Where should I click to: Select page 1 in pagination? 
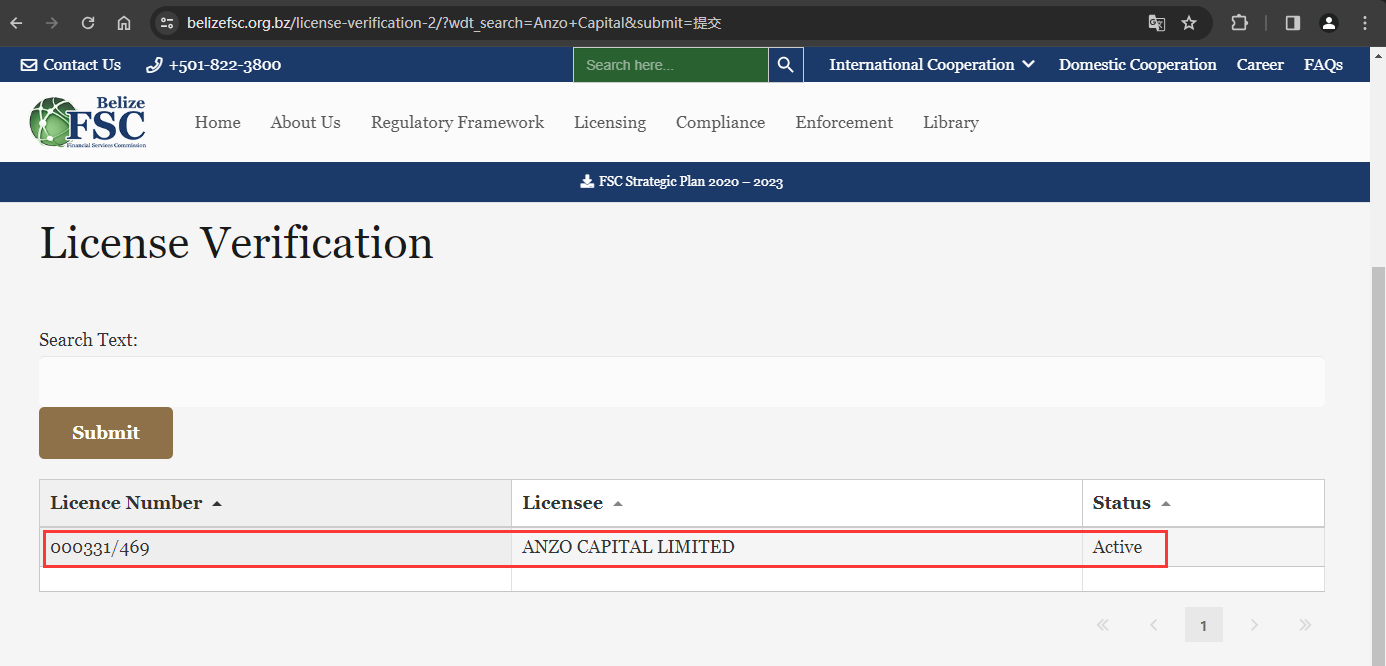pyautogui.click(x=1203, y=625)
